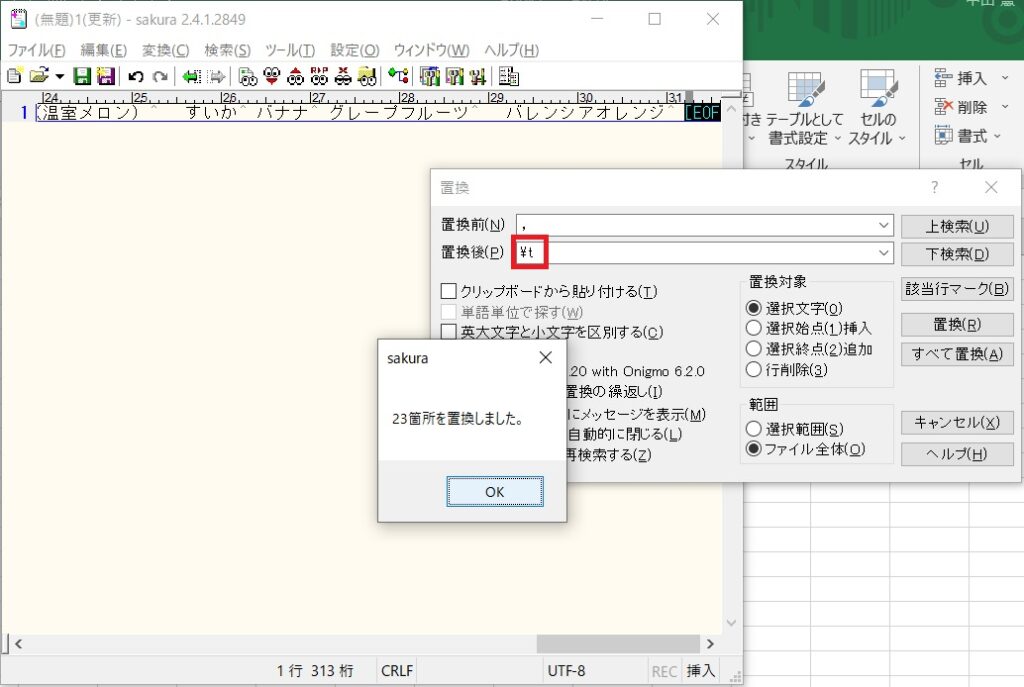The image size is (1024, 687).
Task: Open the type settings list icon
Action: [430, 76]
